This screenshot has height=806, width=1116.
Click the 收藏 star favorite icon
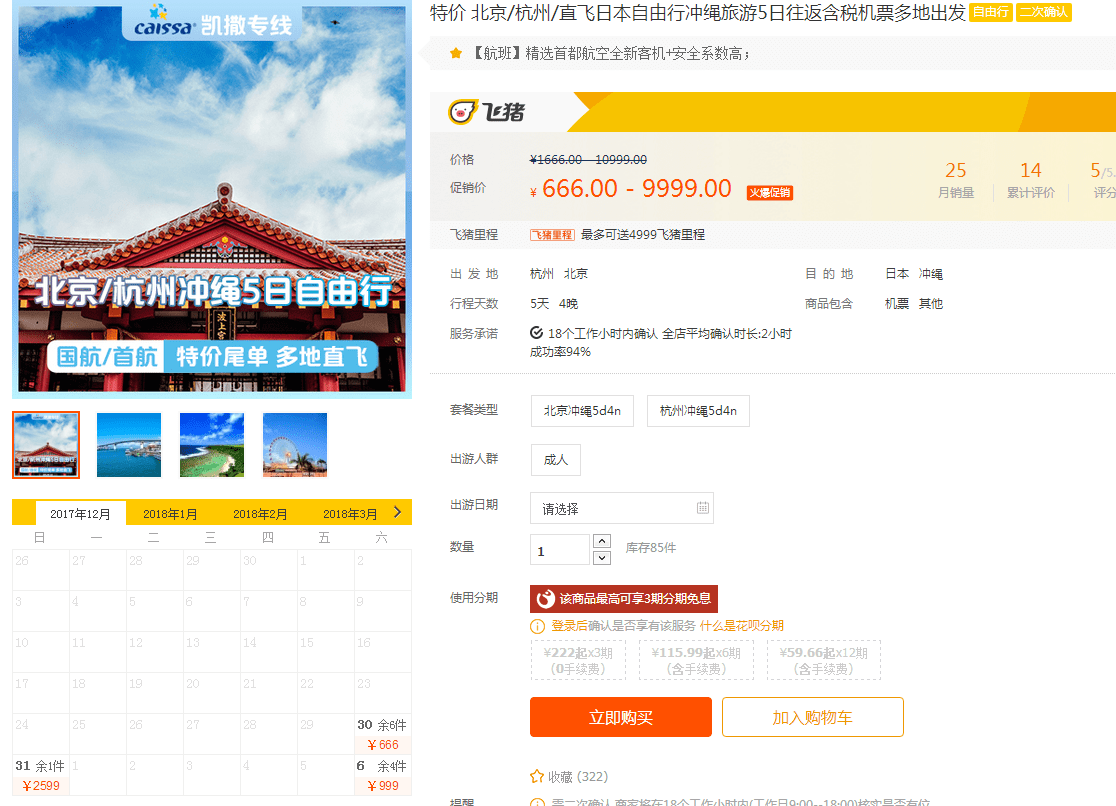(537, 776)
